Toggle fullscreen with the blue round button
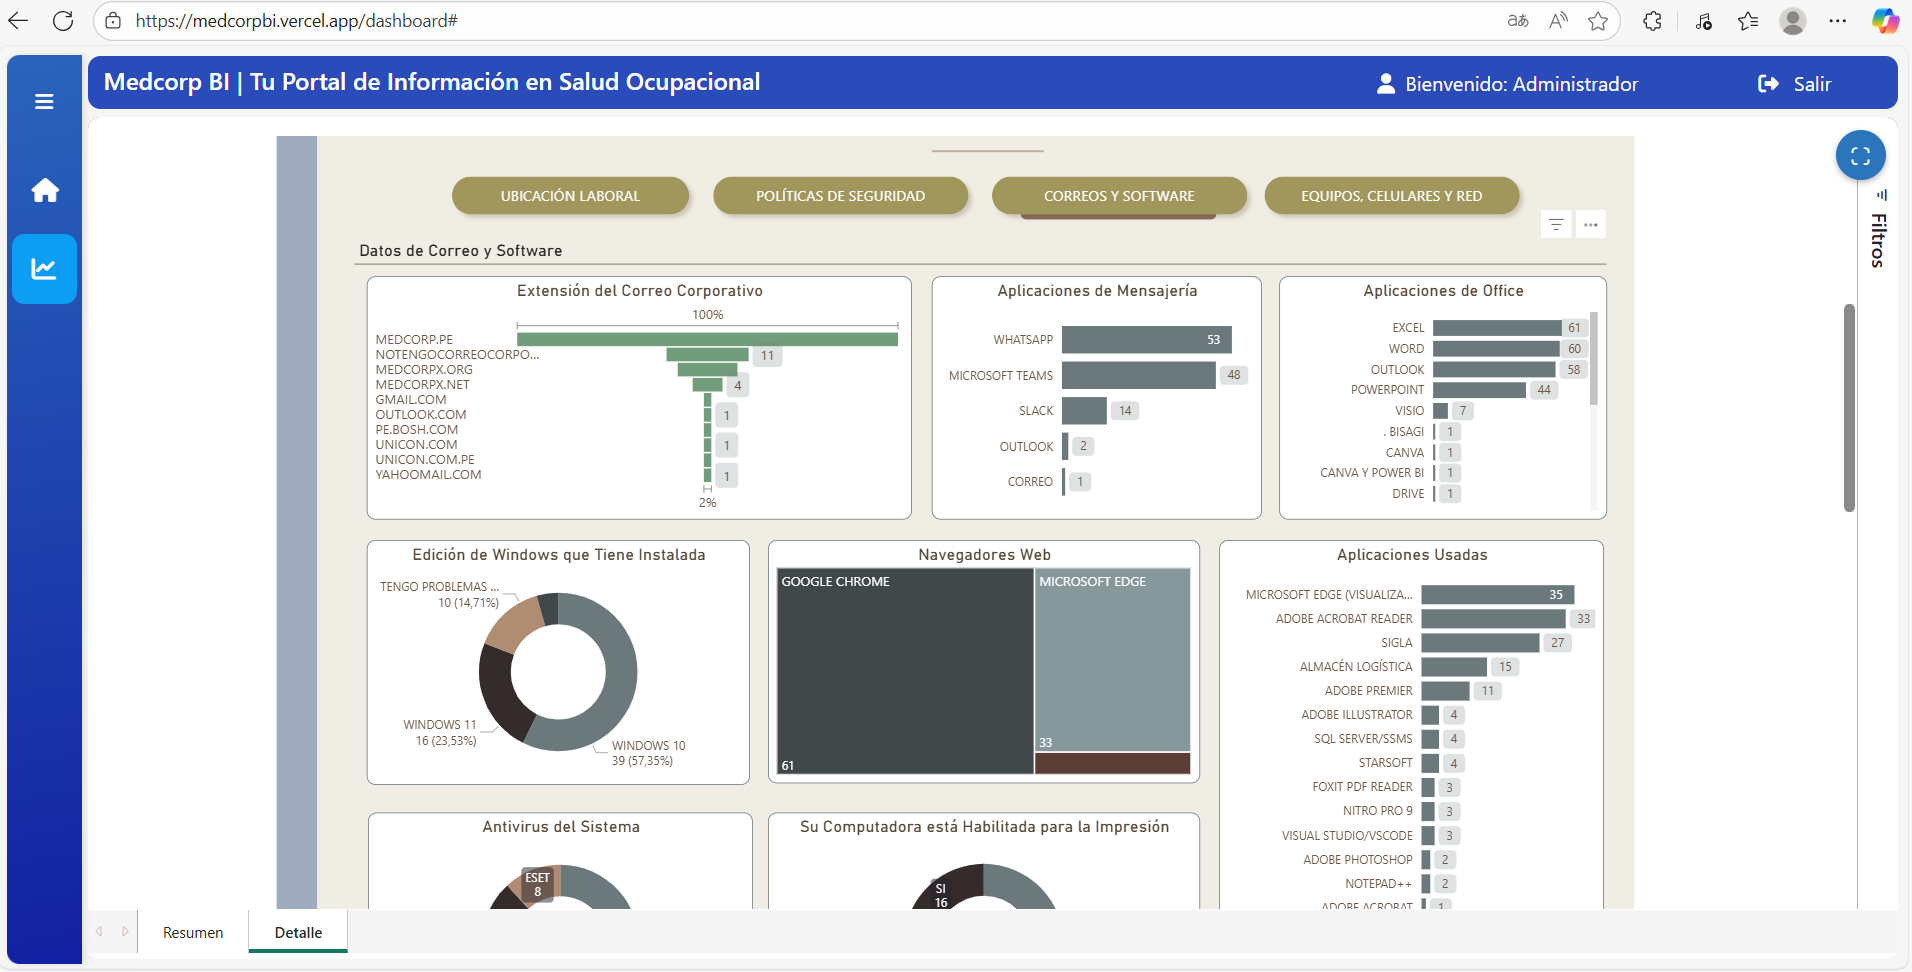Image resolution: width=1912 pixels, height=972 pixels. coord(1860,156)
